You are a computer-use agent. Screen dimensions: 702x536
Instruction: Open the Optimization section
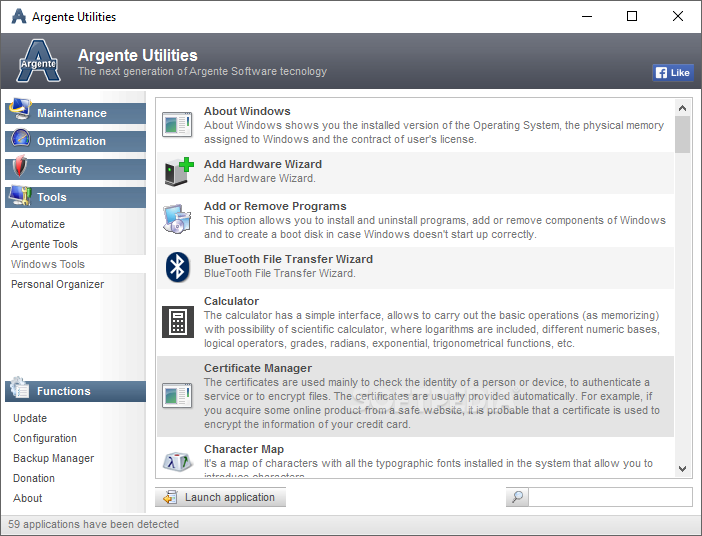click(x=76, y=141)
